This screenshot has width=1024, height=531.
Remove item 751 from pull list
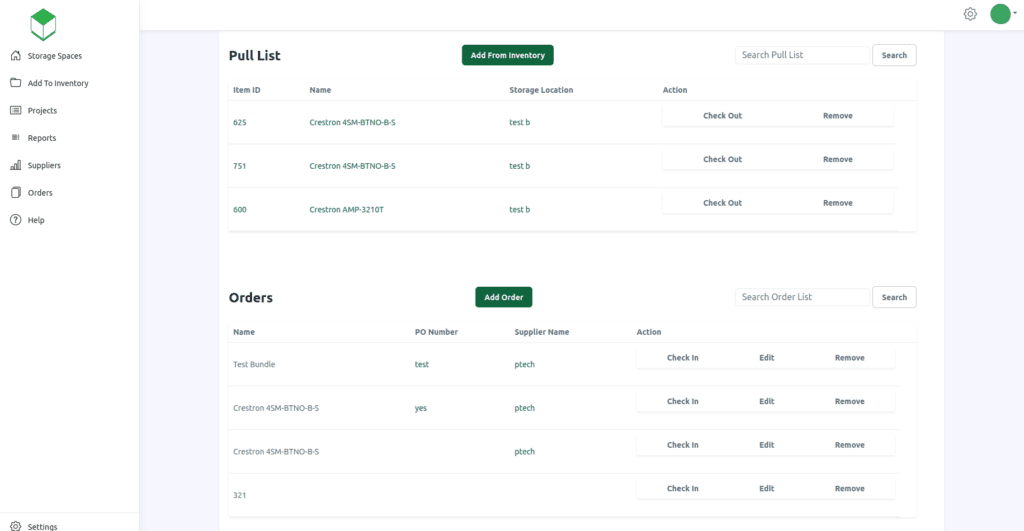tap(838, 159)
